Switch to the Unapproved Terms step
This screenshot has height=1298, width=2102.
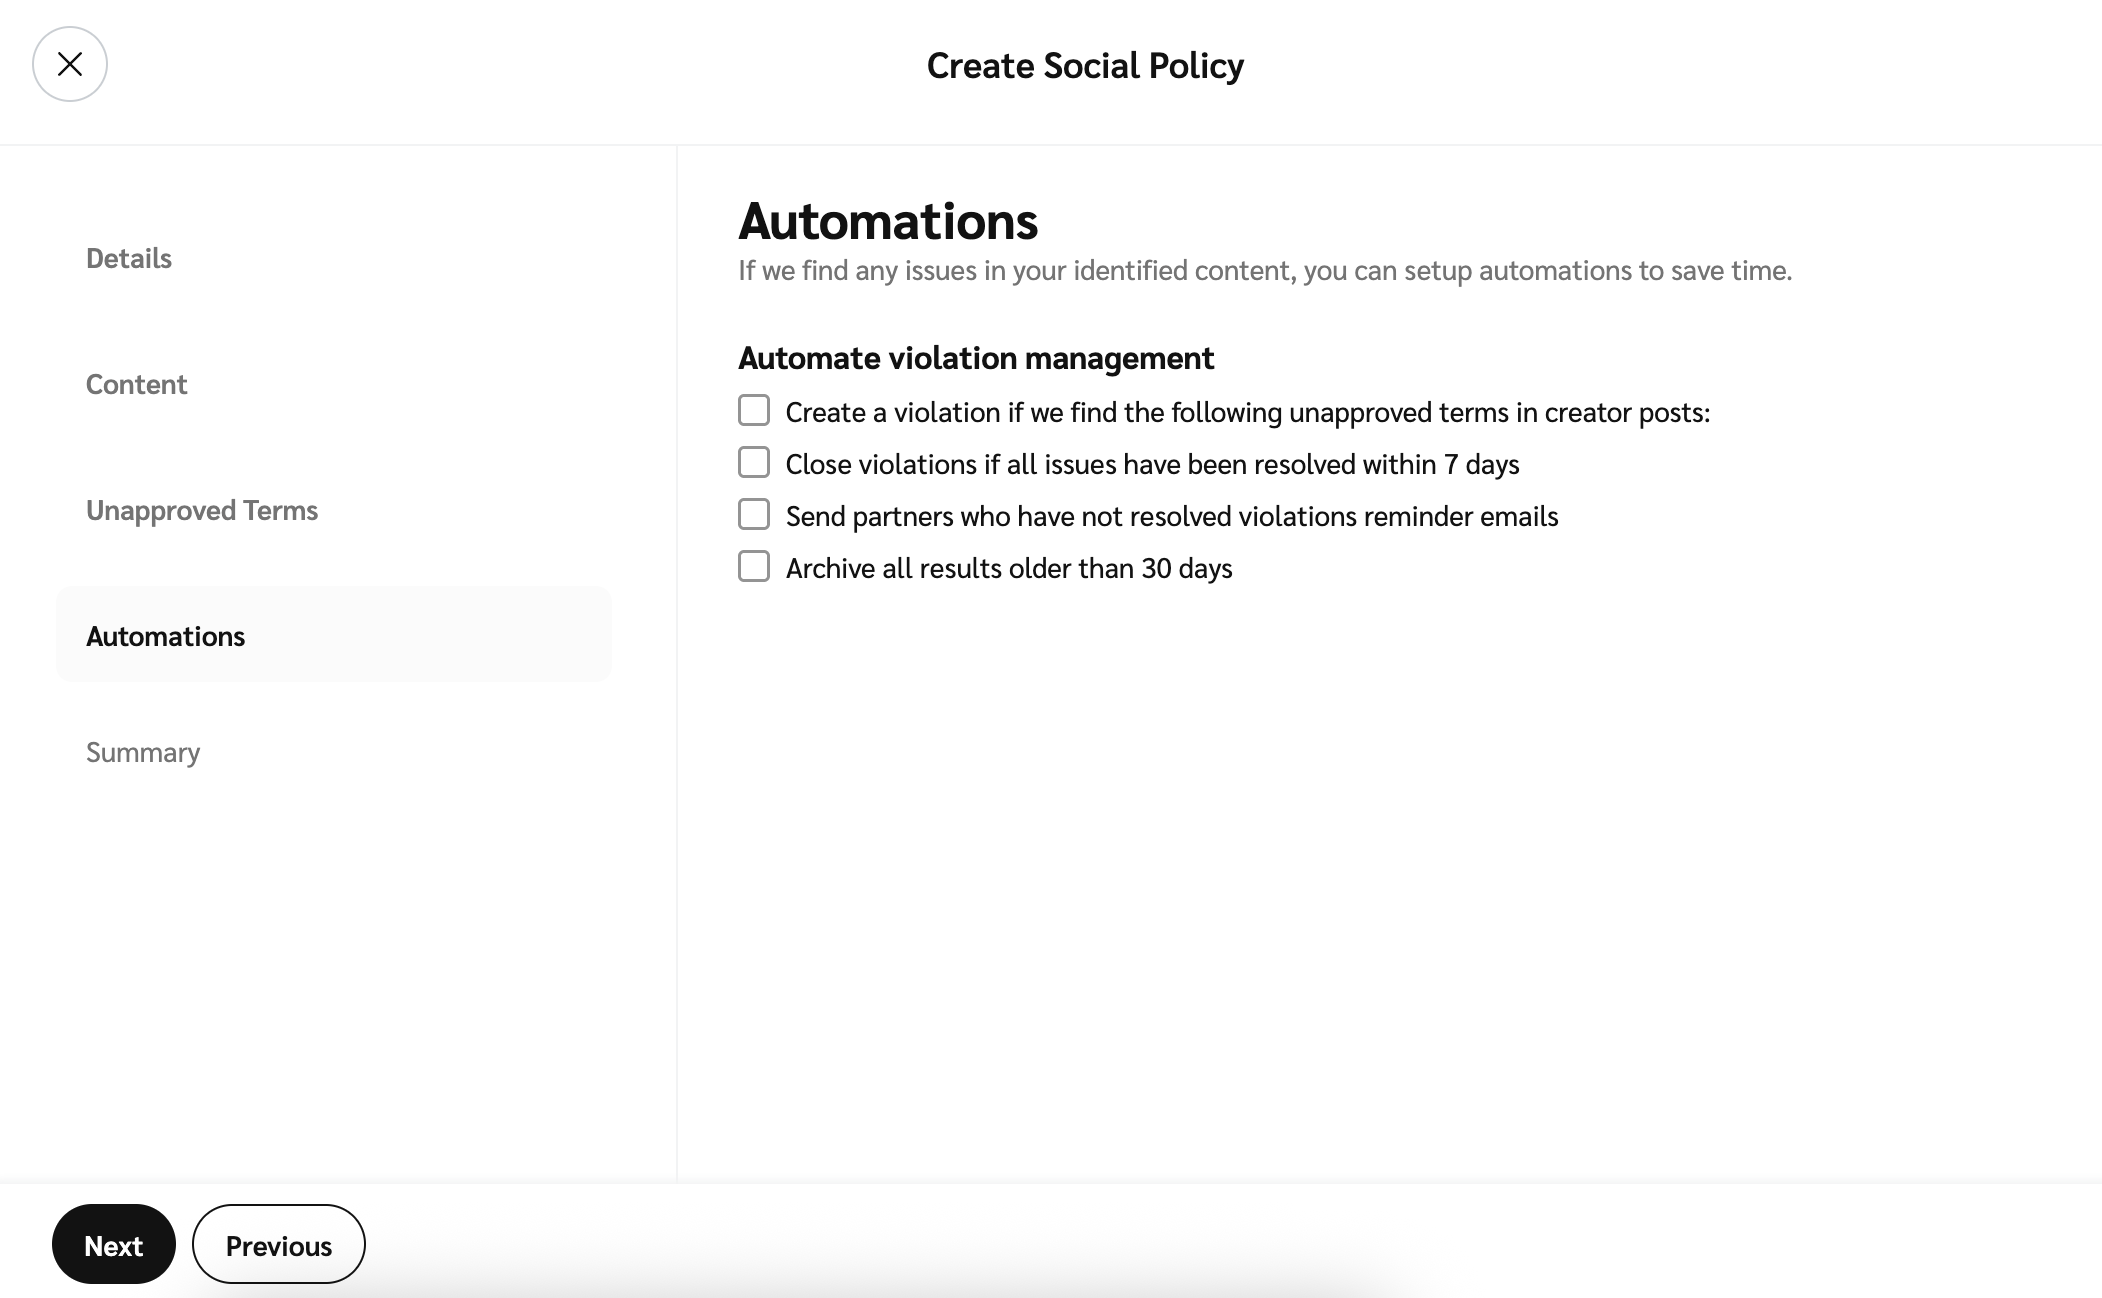pos(202,510)
